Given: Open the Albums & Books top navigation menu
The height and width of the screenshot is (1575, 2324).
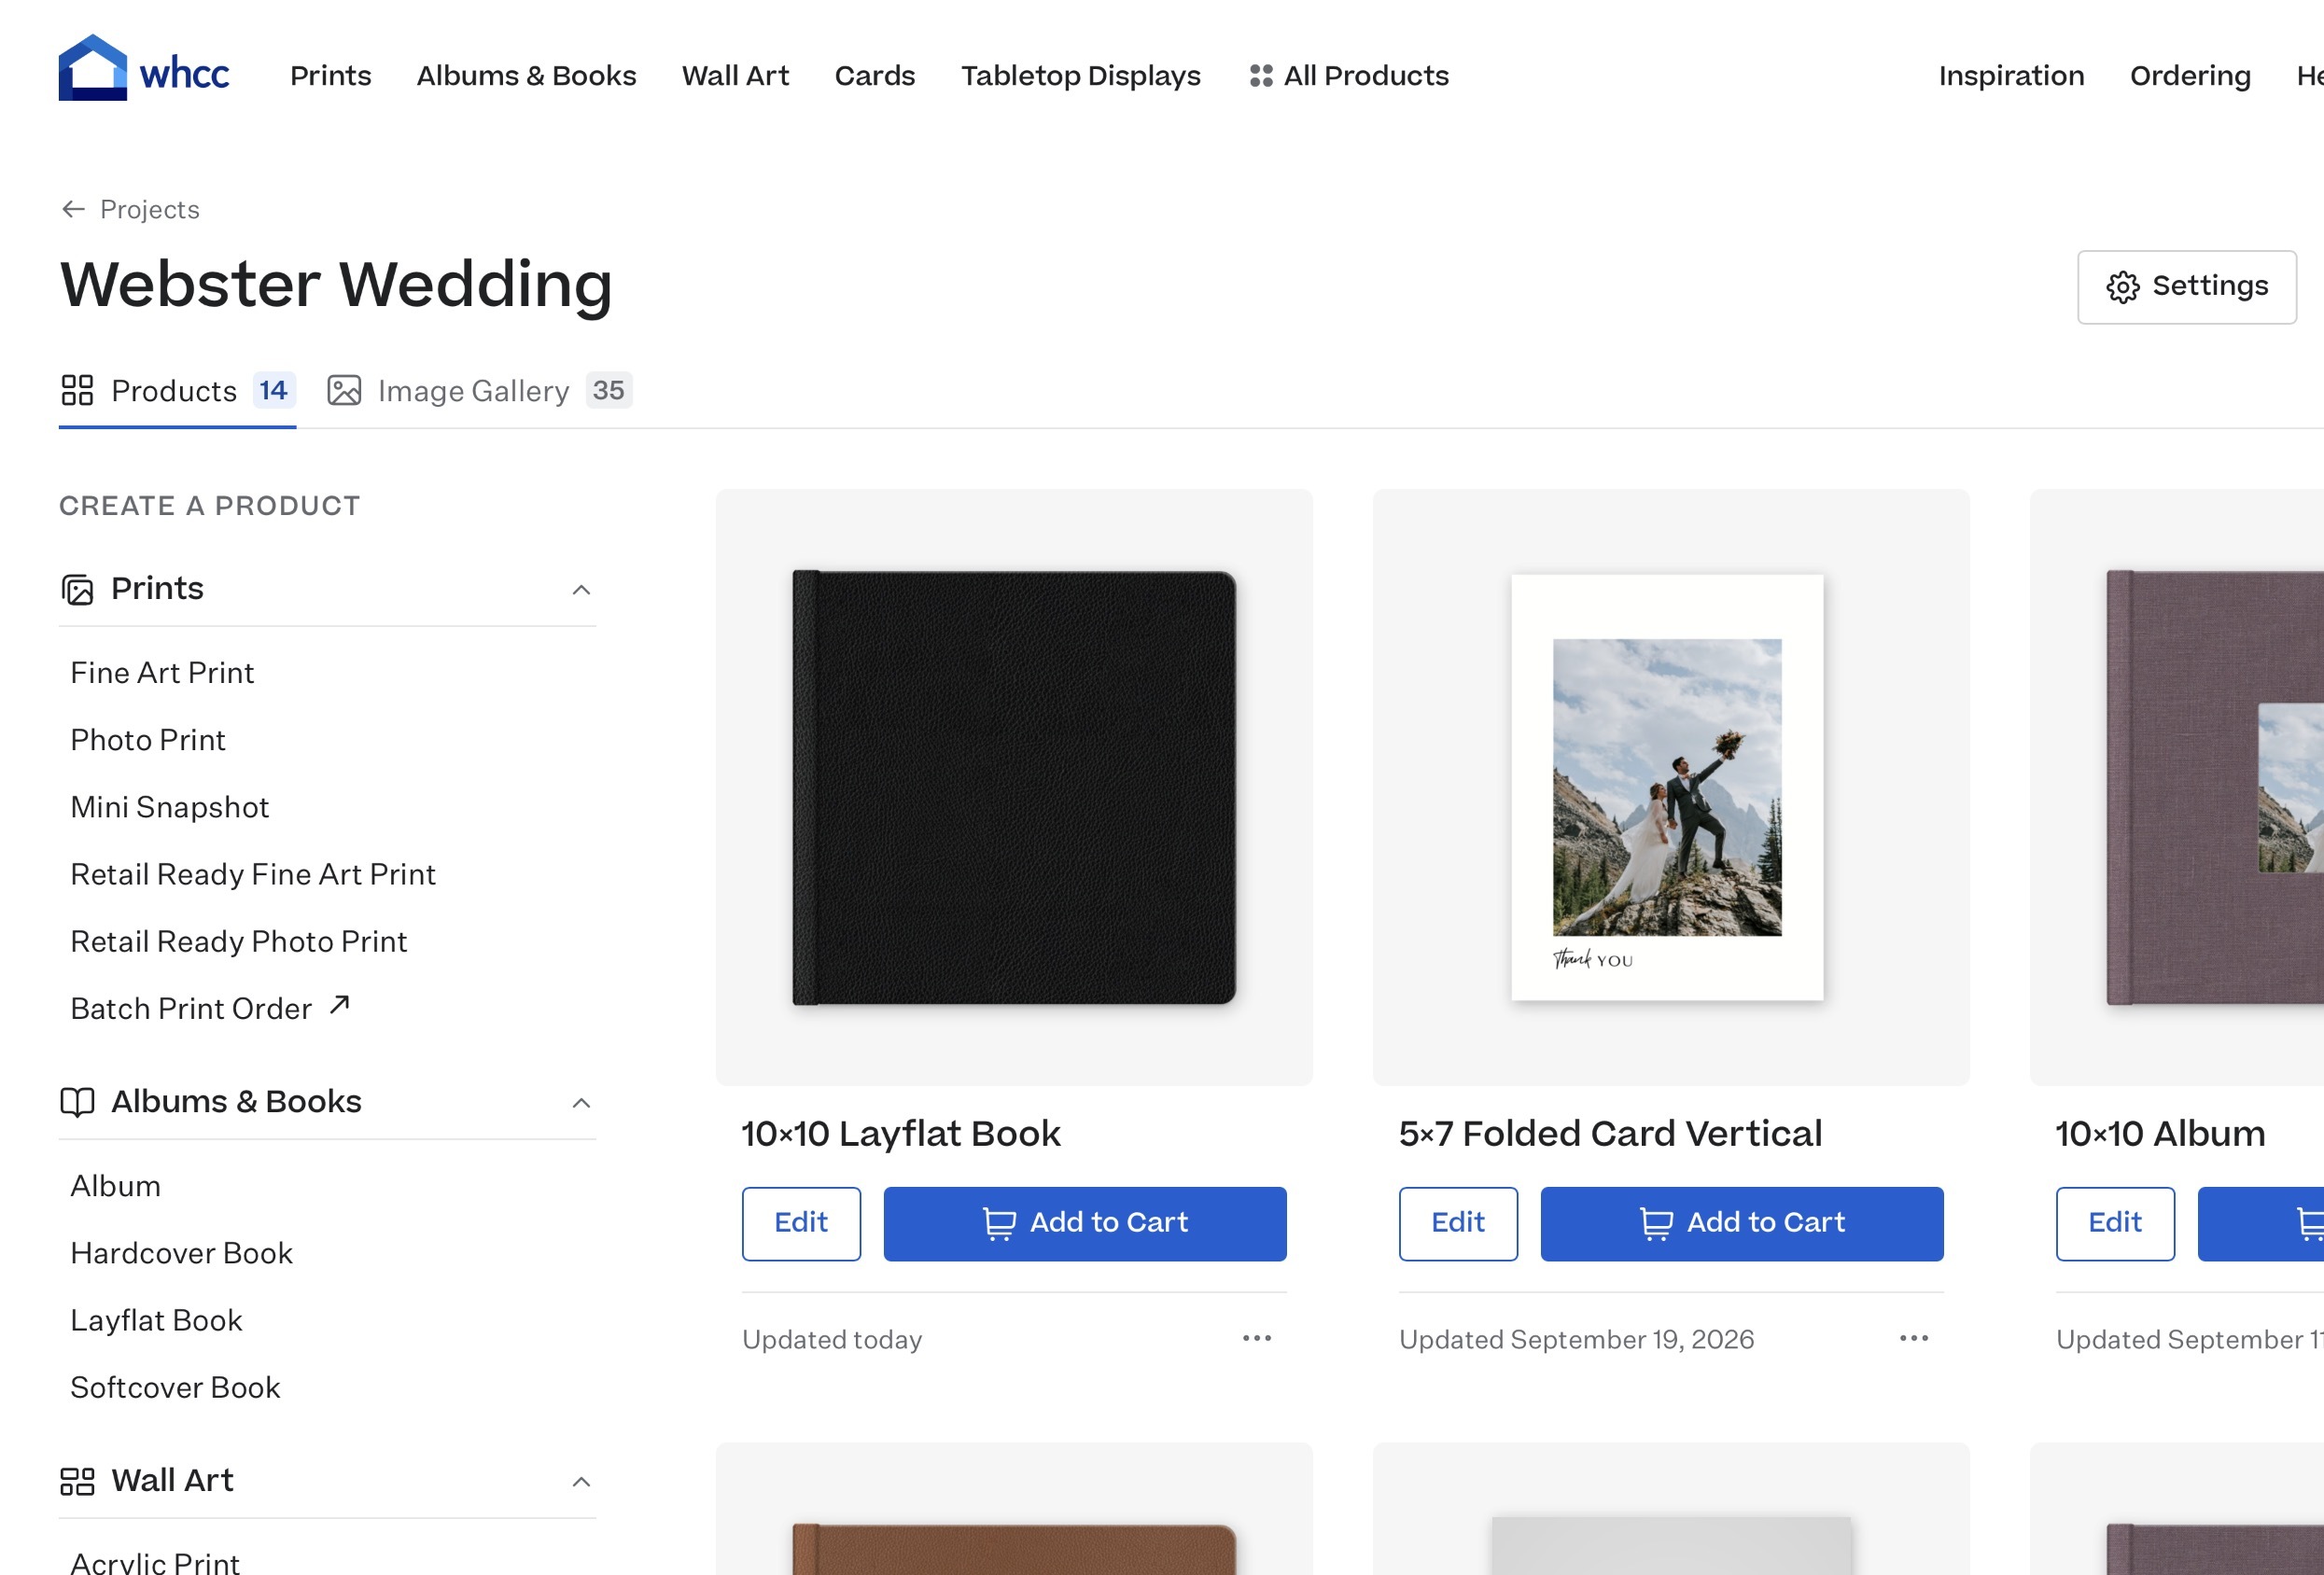Looking at the screenshot, I should (x=526, y=76).
